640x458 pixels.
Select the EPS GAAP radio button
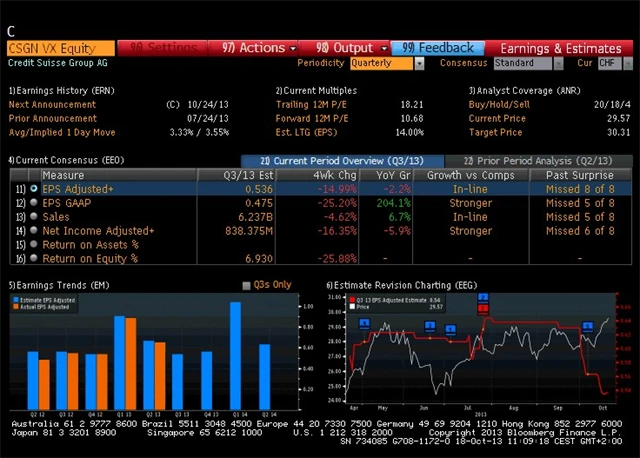pos(34,203)
